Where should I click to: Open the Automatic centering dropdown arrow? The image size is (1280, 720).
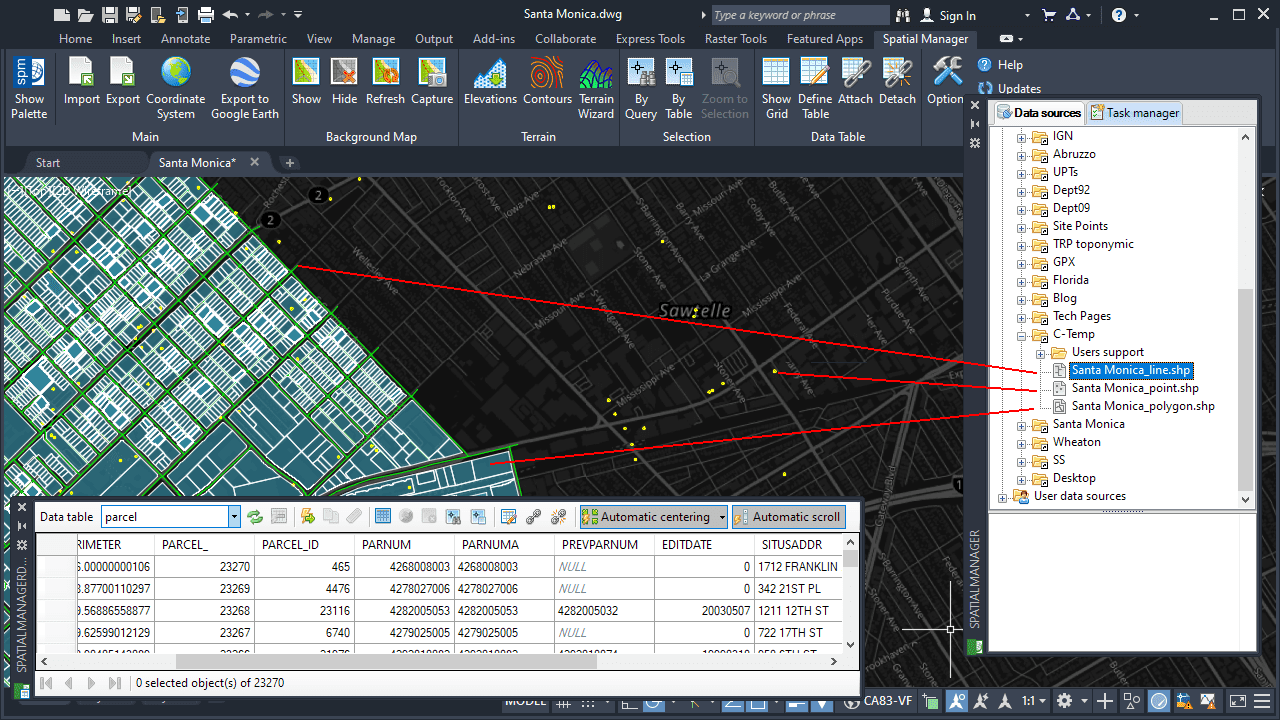tap(721, 517)
